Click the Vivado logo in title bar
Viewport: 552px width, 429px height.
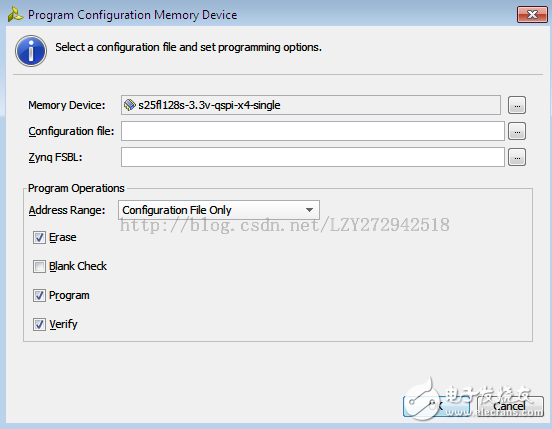(x=15, y=15)
